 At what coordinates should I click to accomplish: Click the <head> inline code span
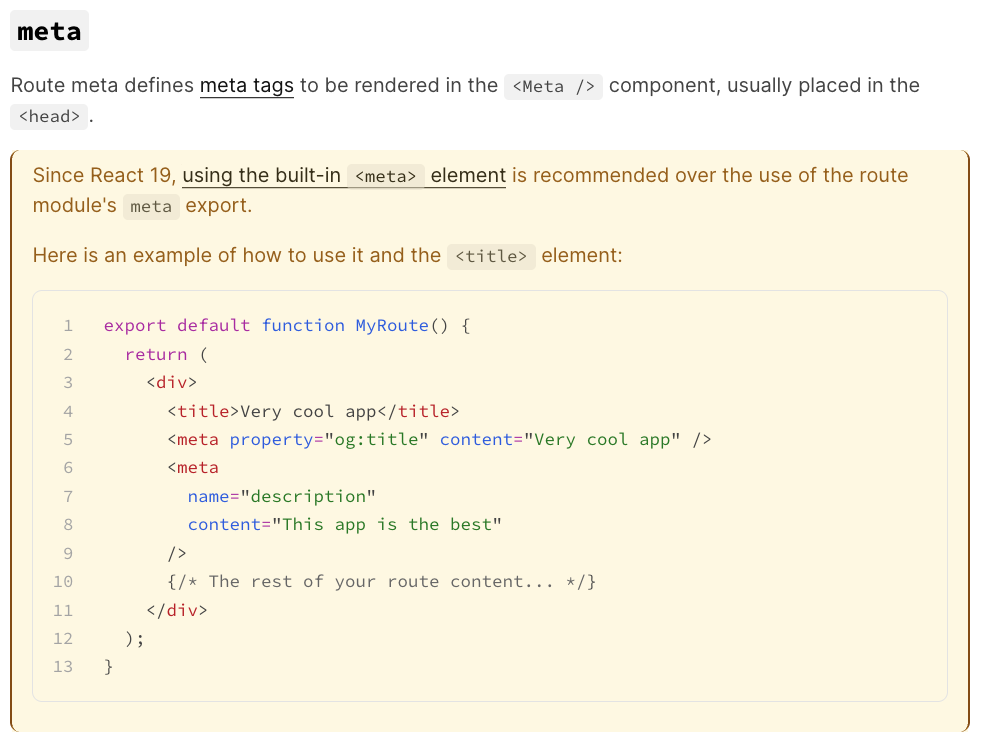tap(48, 116)
